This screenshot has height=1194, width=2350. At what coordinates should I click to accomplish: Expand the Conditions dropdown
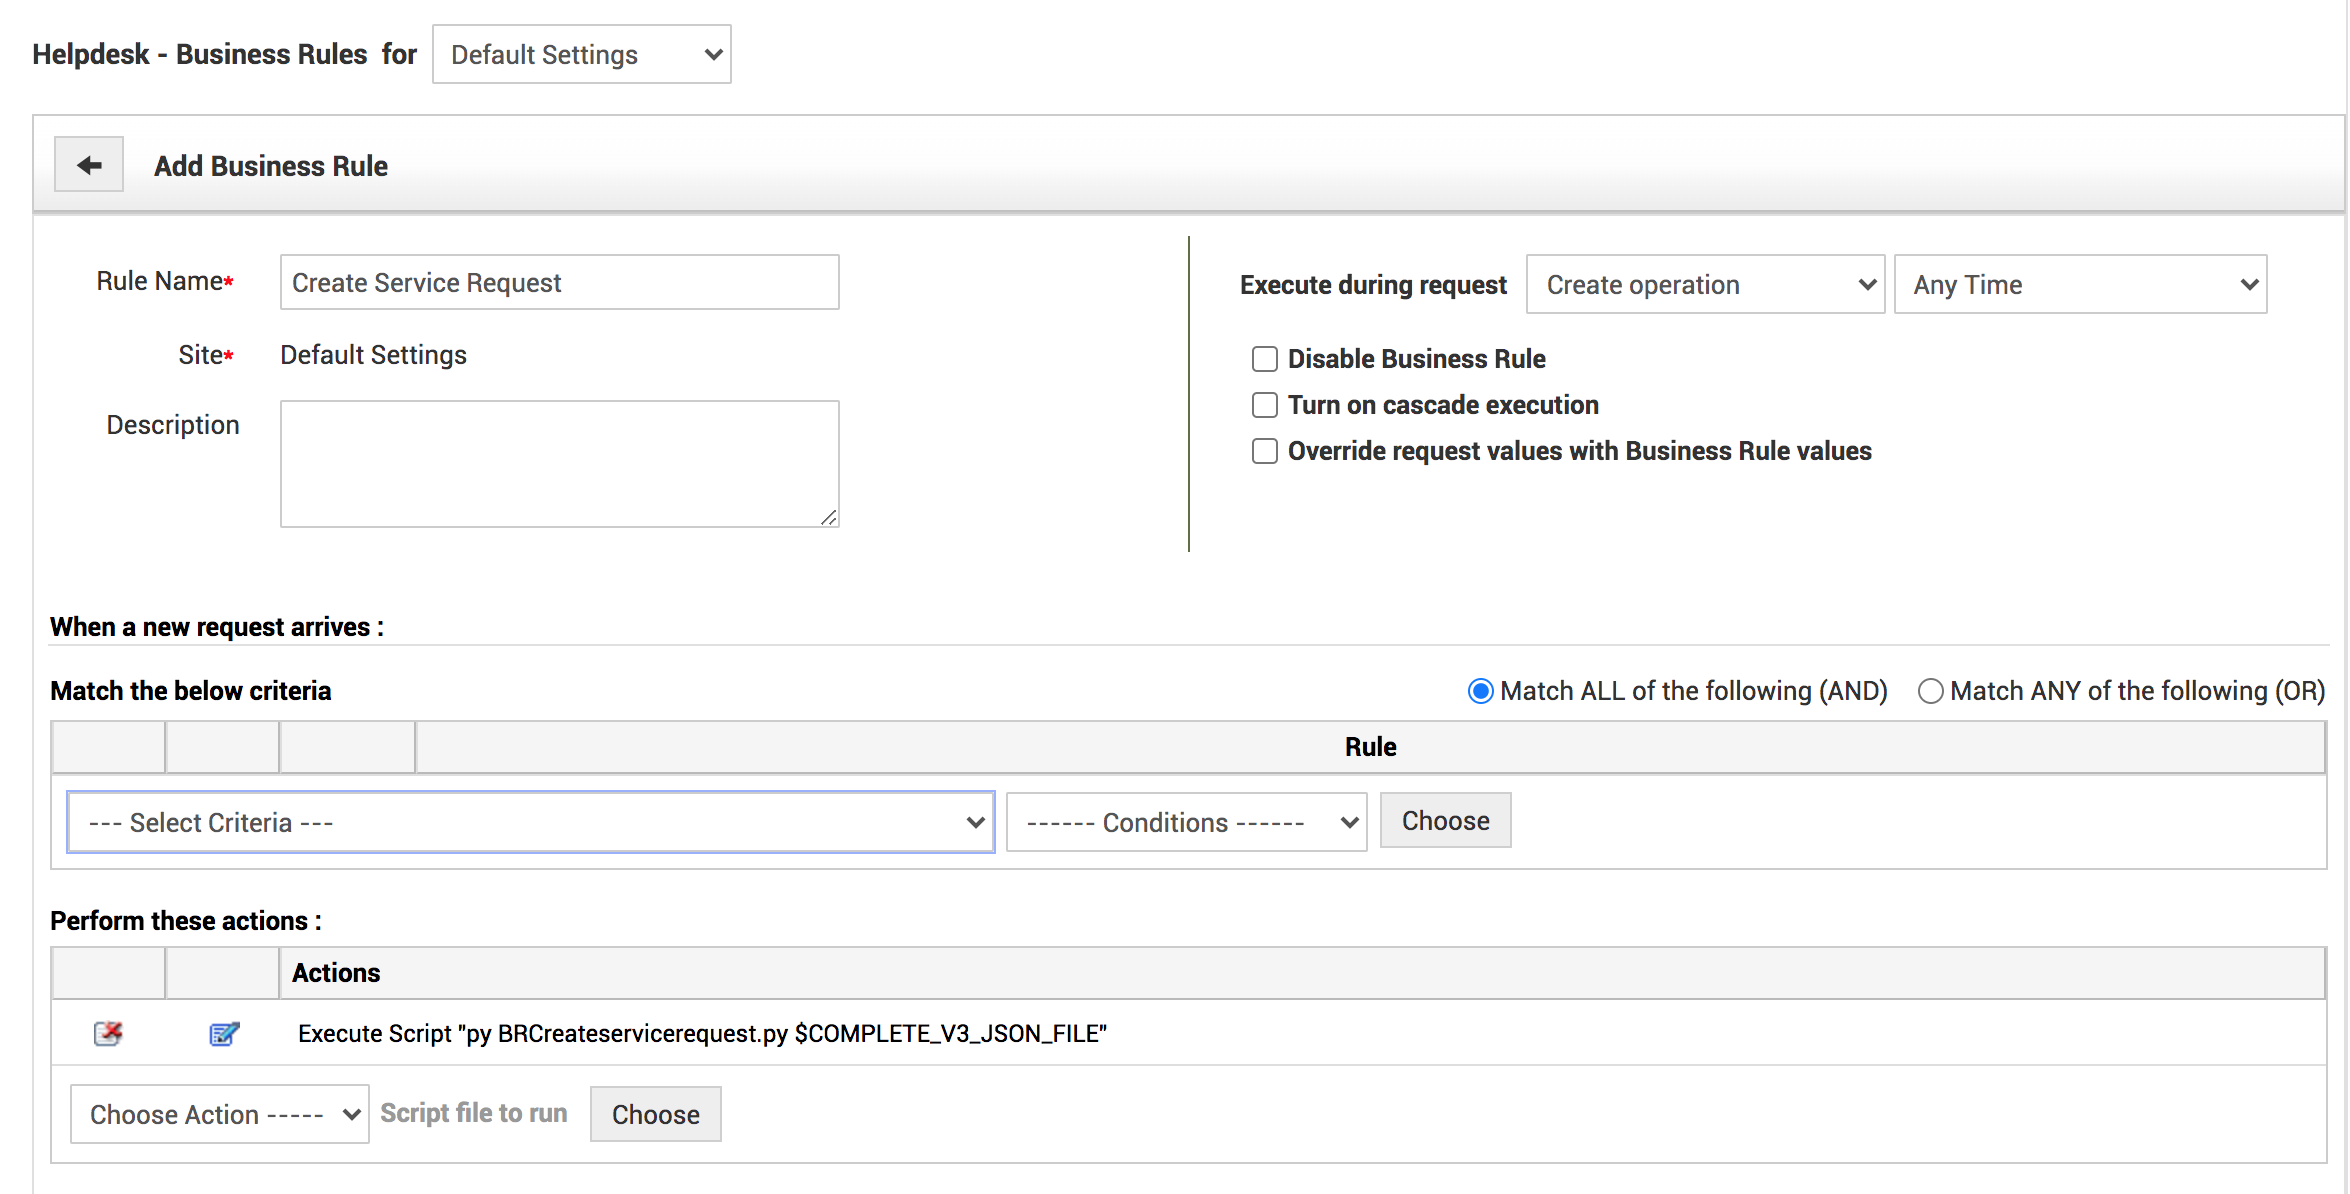click(x=1186, y=822)
